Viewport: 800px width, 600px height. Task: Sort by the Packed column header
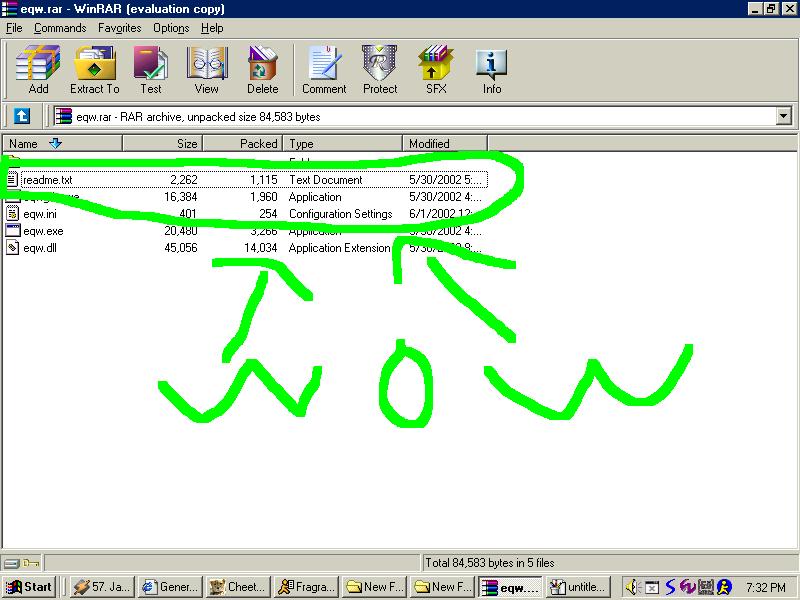[x=243, y=143]
